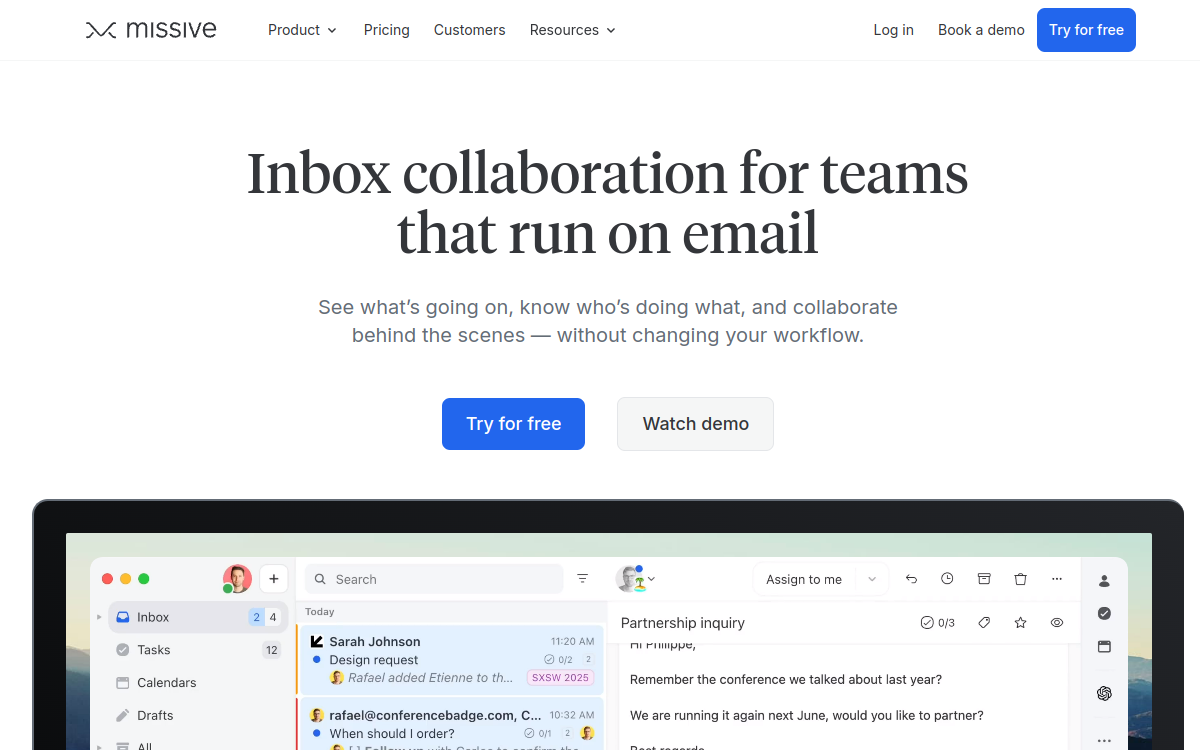Click the Log in link

pyautogui.click(x=893, y=30)
